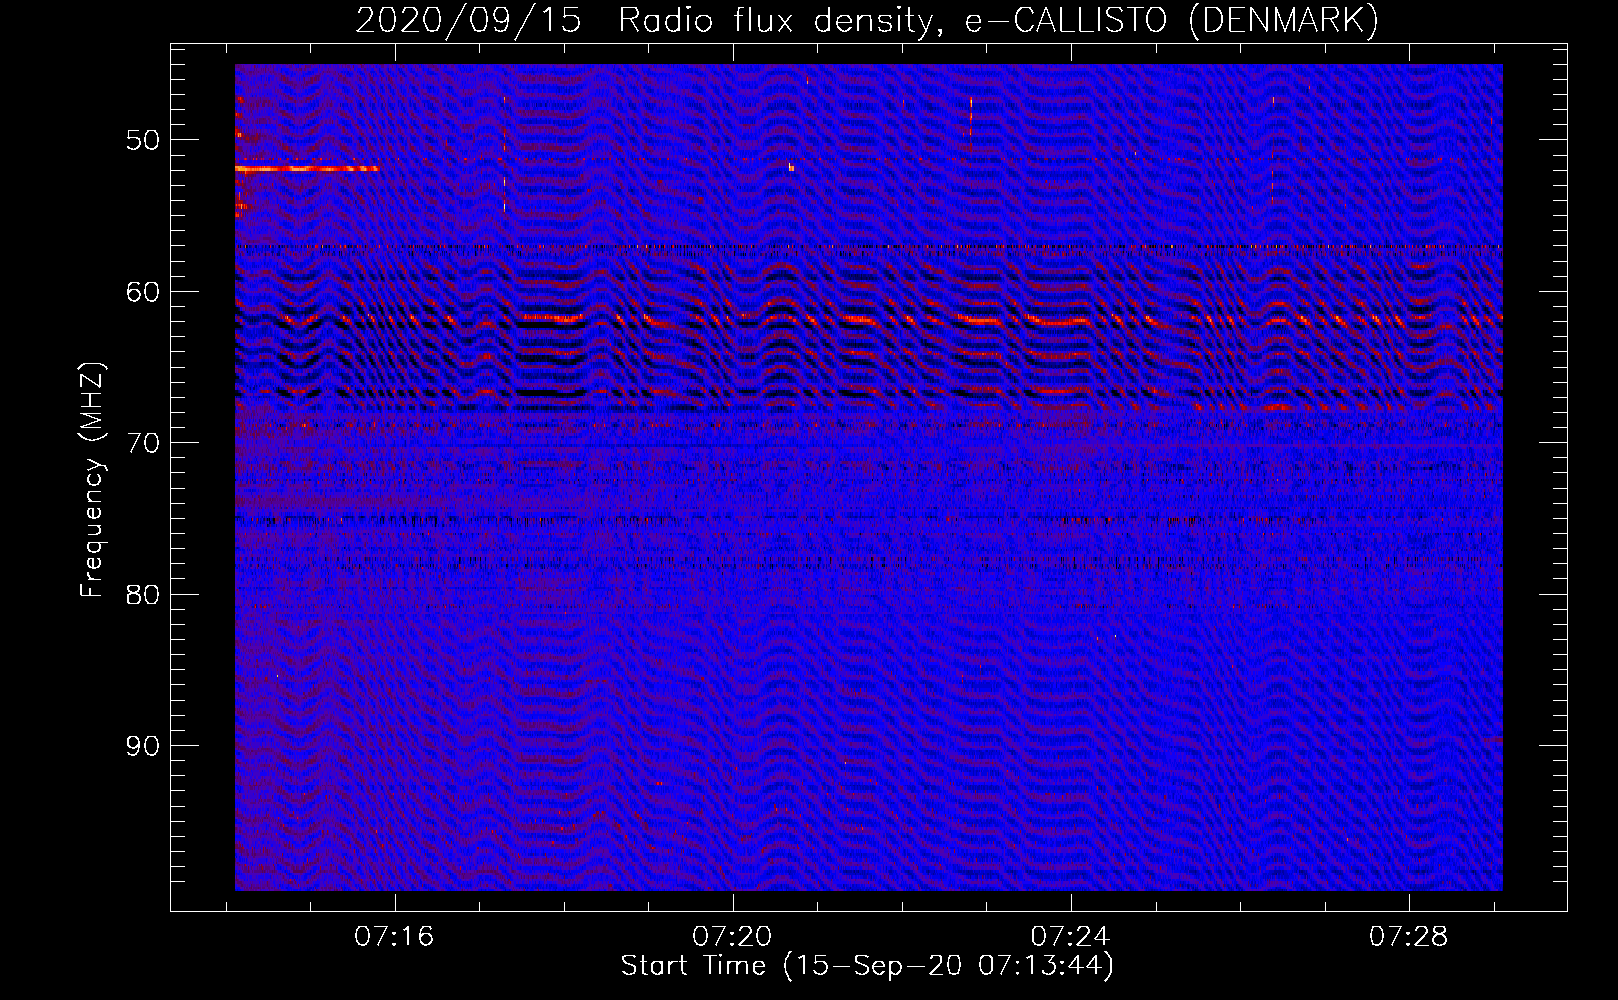This screenshot has width=1618, height=1000.
Task: Click the 60 MHz frequency tick label
Action: [x=143, y=292]
